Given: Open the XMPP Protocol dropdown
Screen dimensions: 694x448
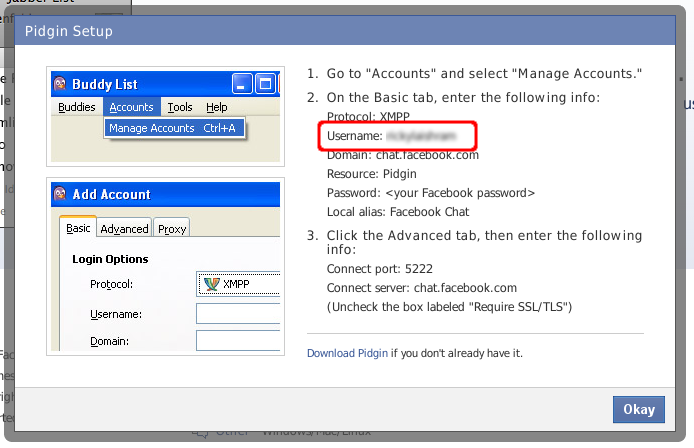Looking at the screenshot, I should click(x=238, y=284).
